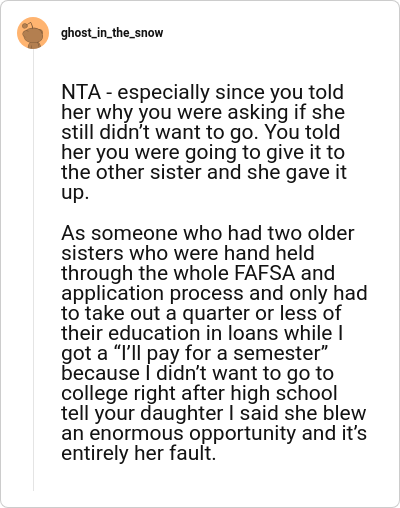Viewport: 400px width, 508px height.
Task: Click the word FAFSA in the comment
Action: pyautogui.click(x=265, y=273)
